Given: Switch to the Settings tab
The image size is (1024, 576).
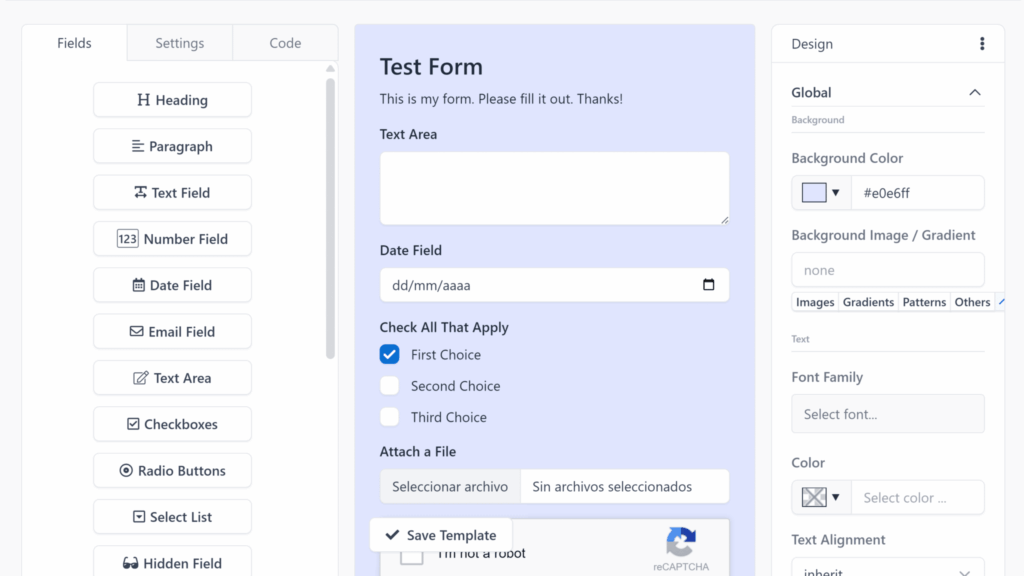Looking at the screenshot, I should tap(180, 43).
